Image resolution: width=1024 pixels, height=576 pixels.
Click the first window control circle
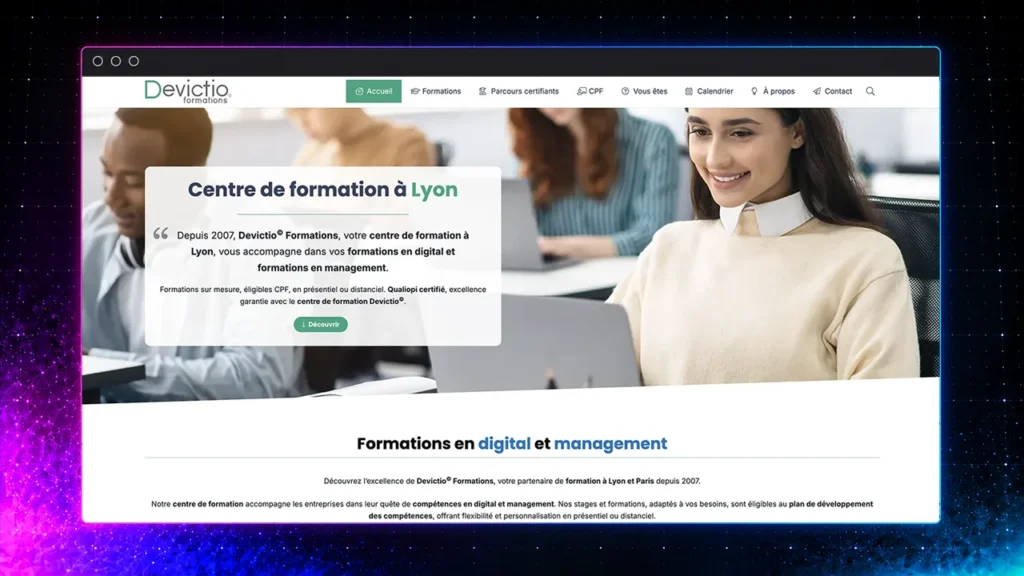point(98,61)
